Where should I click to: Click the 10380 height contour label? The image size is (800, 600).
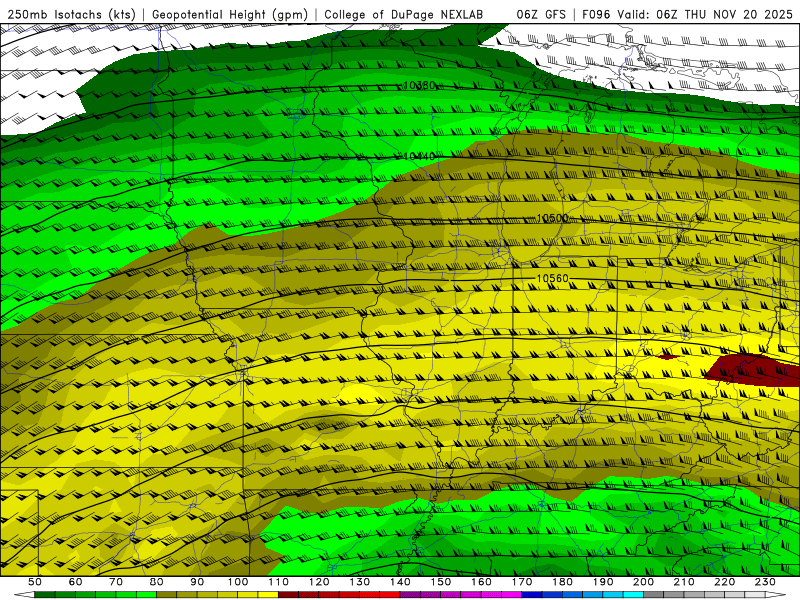coord(419,85)
